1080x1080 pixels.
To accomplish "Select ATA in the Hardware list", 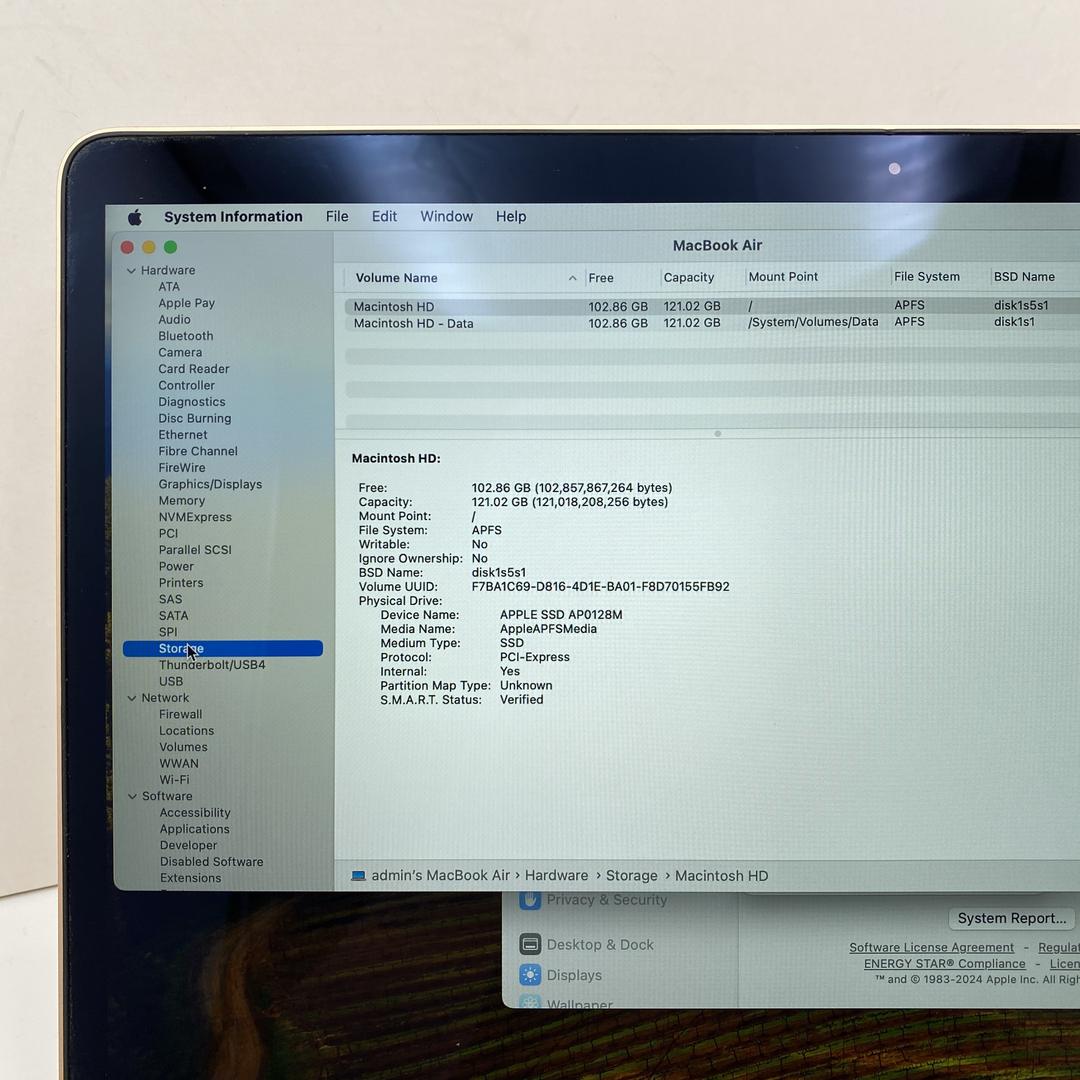I will point(169,287).
